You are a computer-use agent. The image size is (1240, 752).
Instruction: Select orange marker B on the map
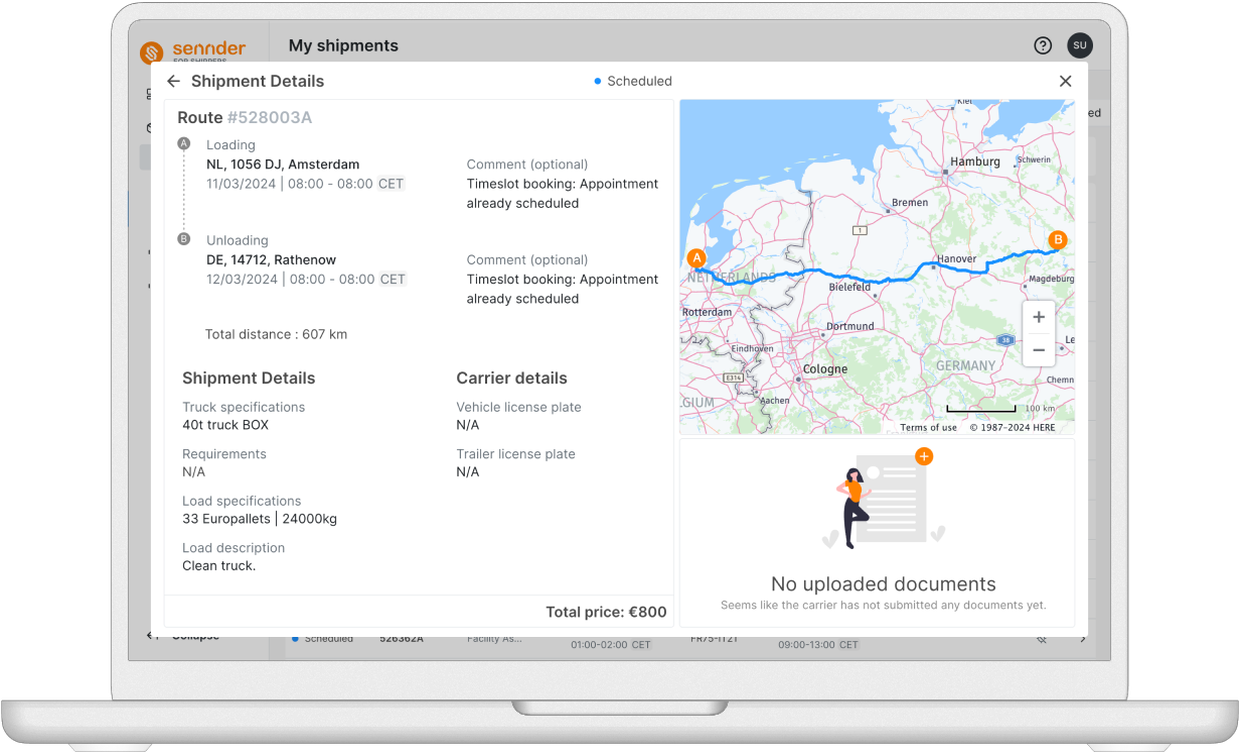(x=1057, y=240)
